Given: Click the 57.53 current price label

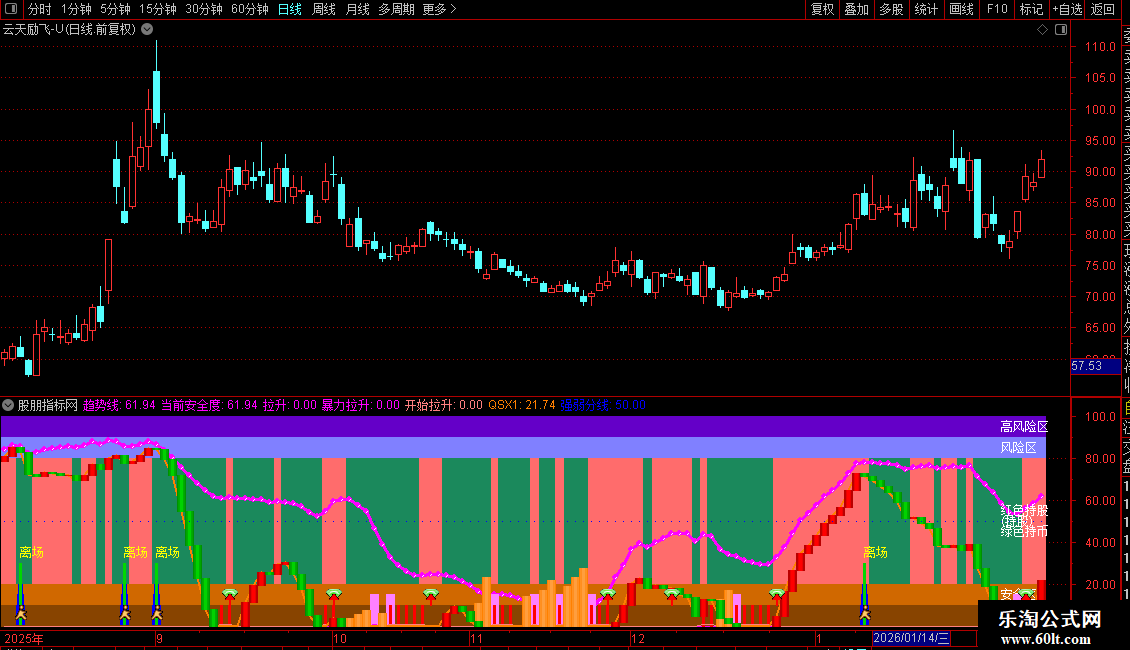Looking at the screenshot, I should tap(1095, 366).
